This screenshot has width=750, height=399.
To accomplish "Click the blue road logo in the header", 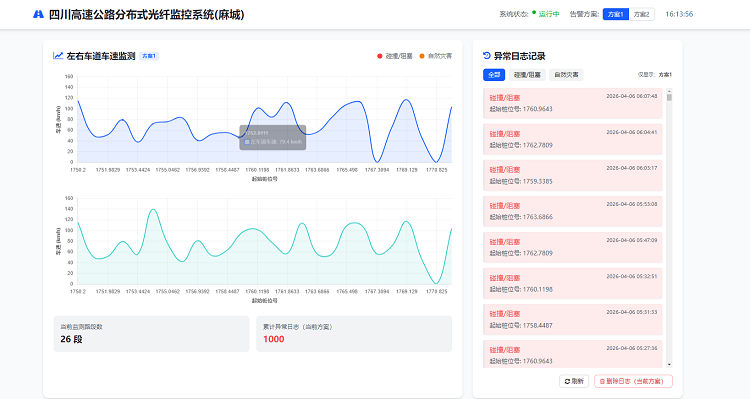I will [x=38, y=14].
